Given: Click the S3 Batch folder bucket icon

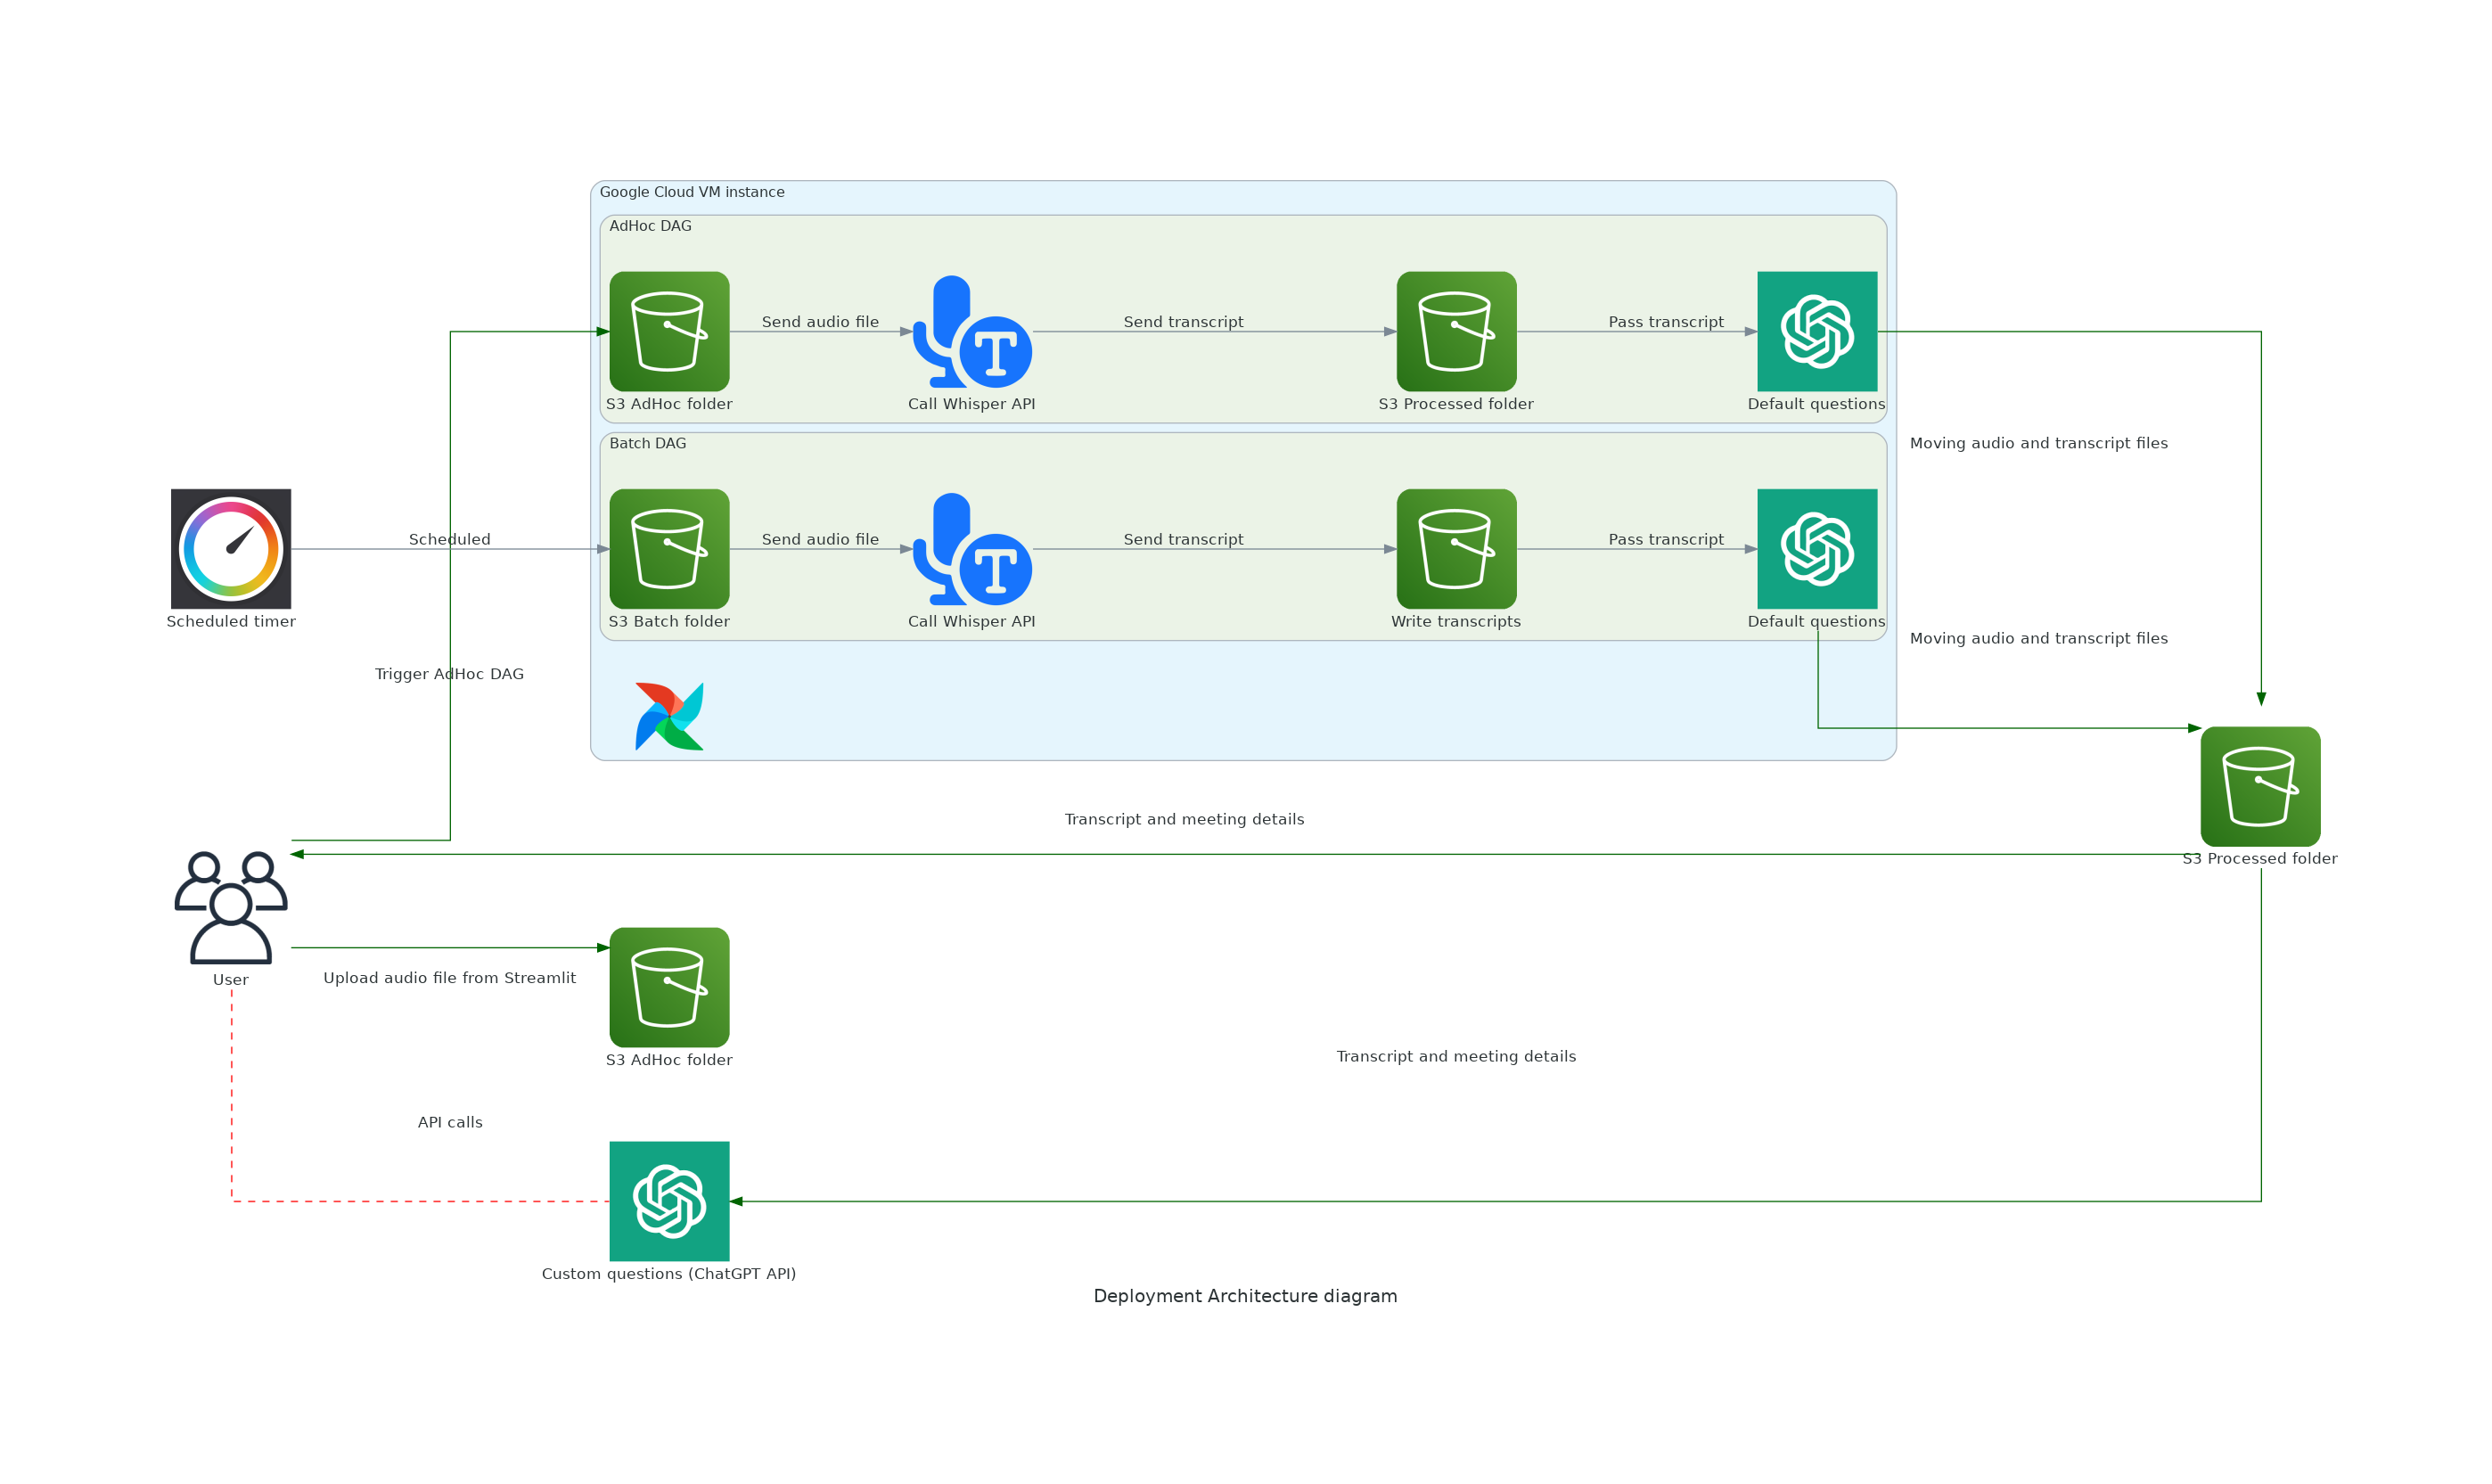Looking at the screenshot, I should pos(669,548).
